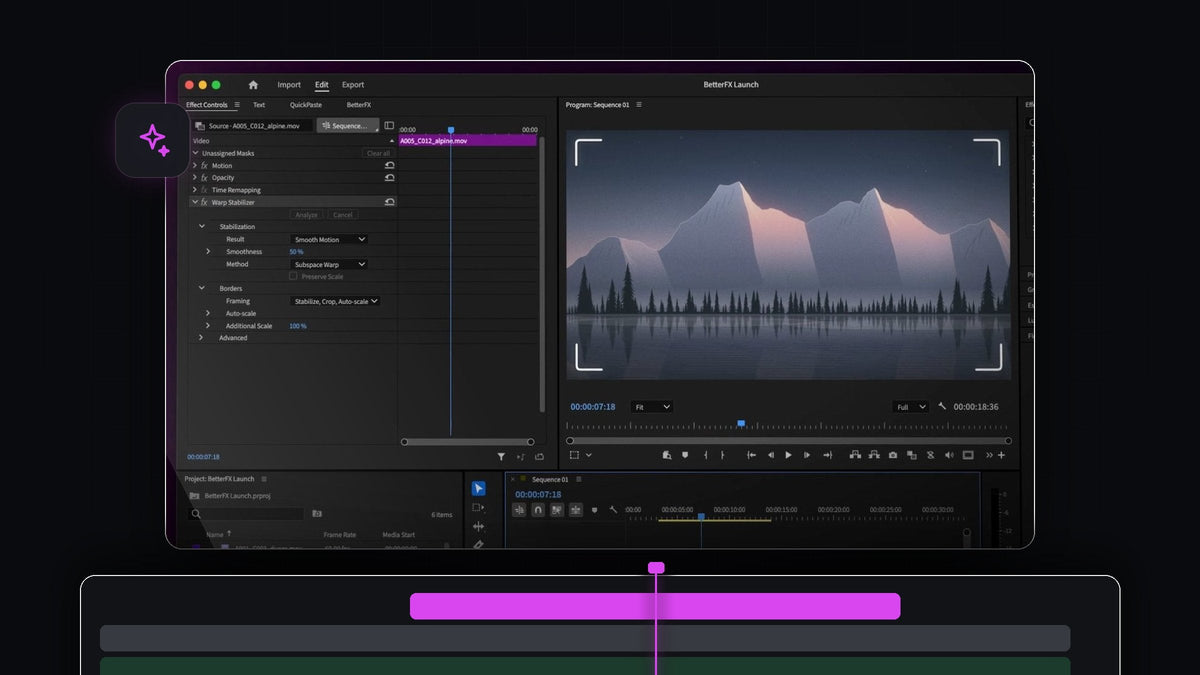Reset the Opacity effect parameters
The height and width of the screenshot is (675, 1200).
pyautogui.click(x=389, y=177)
